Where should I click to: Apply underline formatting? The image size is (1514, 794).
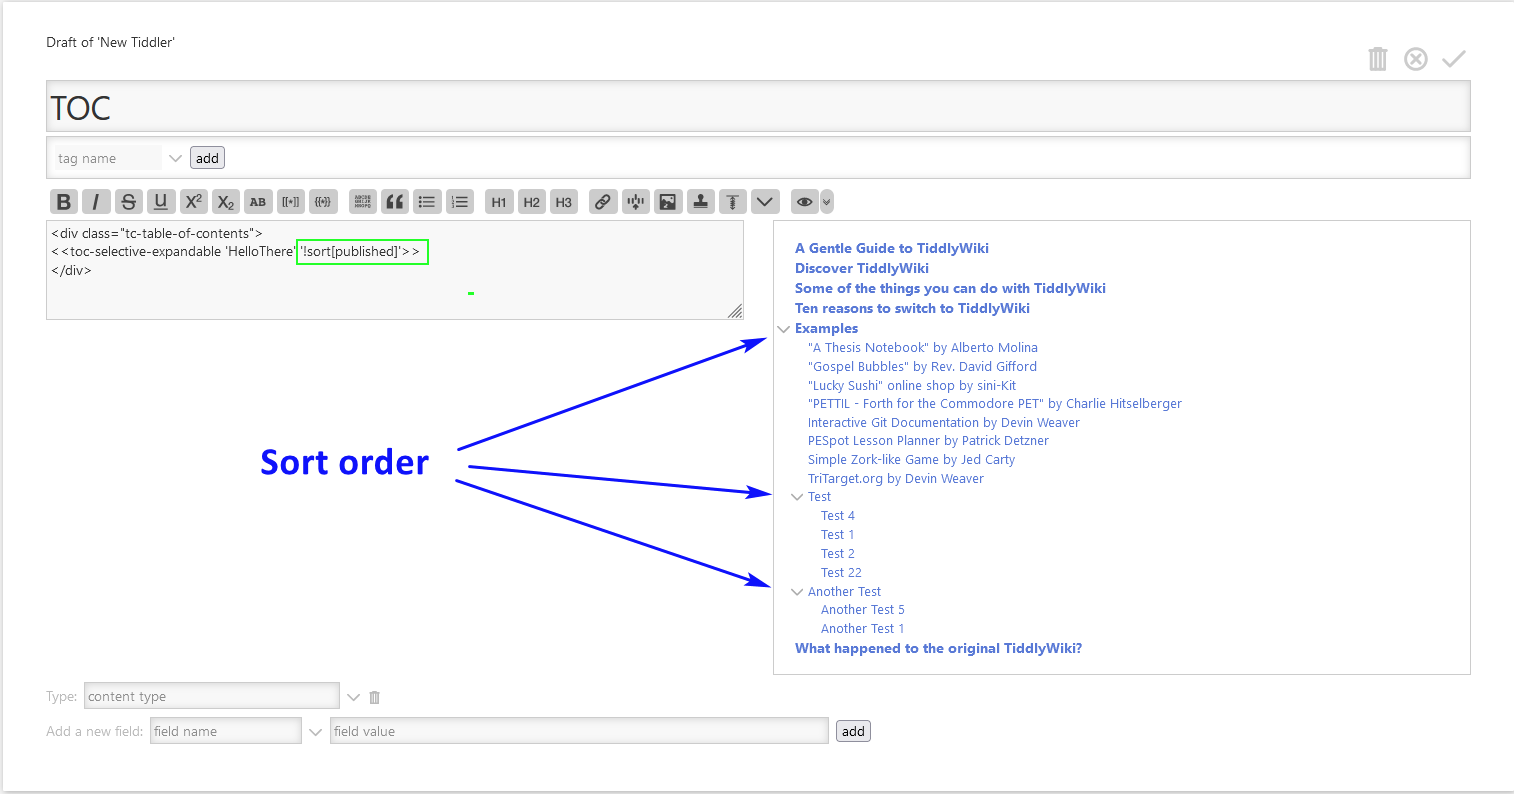[x=161, y=202]
